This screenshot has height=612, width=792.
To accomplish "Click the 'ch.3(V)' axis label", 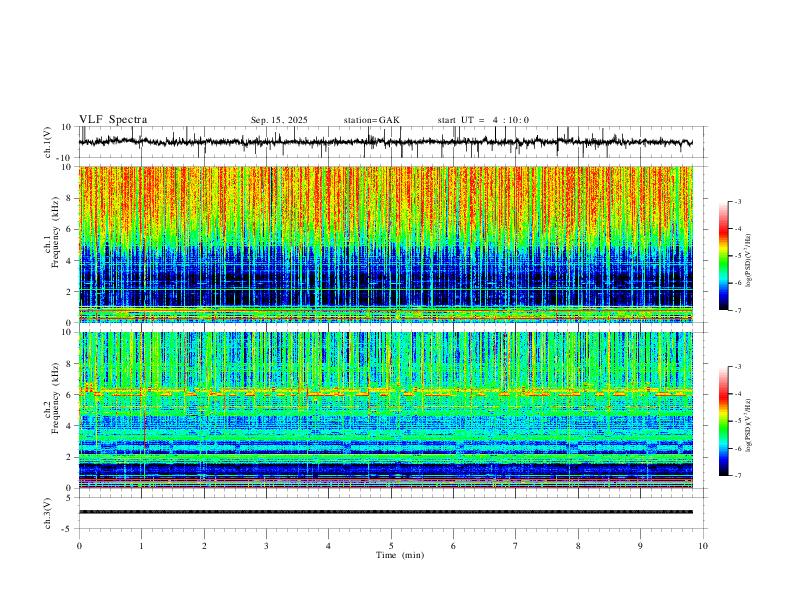I will pyautogui.click(x=48, y=513).
